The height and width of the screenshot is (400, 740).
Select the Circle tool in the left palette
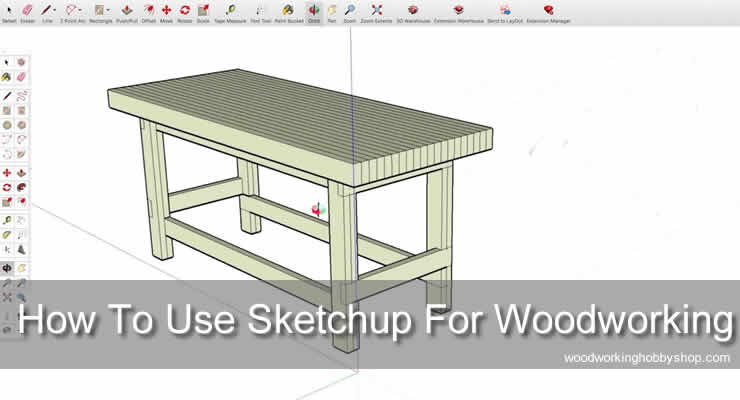[7, 125]
